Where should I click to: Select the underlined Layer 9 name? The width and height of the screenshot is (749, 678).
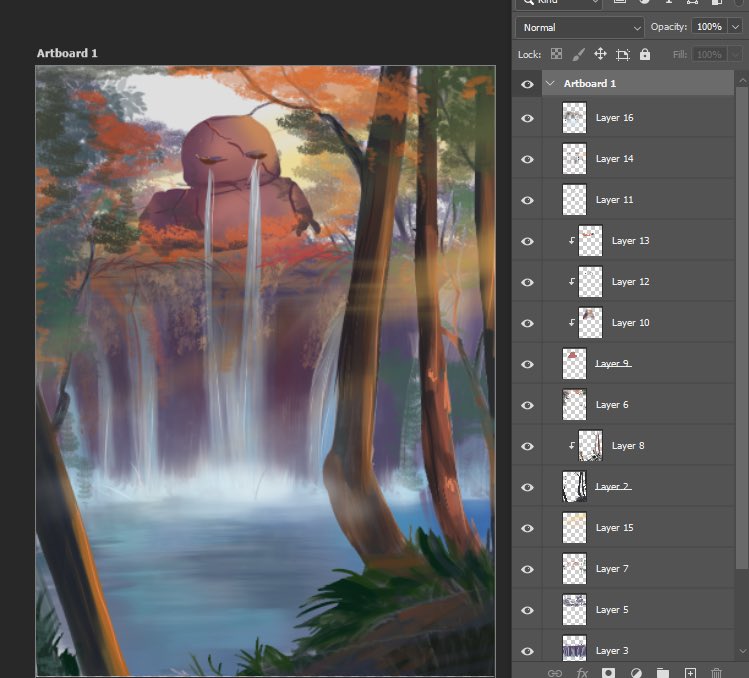click(613, 364)
